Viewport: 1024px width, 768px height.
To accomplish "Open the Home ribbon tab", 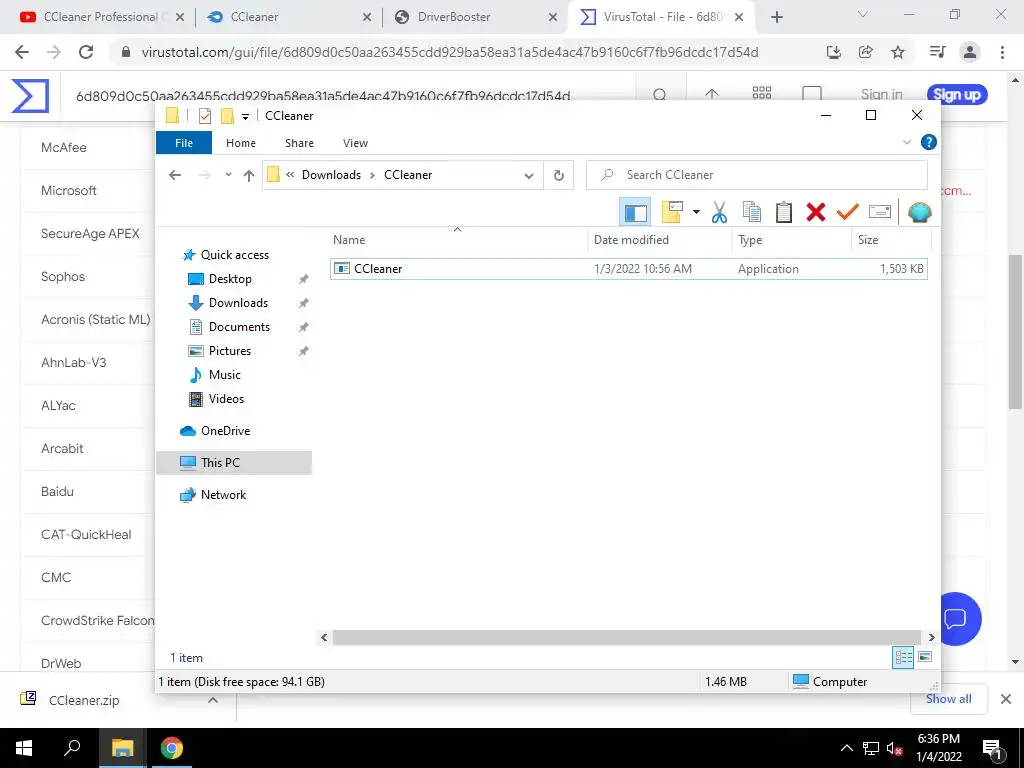I will coord(240,142).
